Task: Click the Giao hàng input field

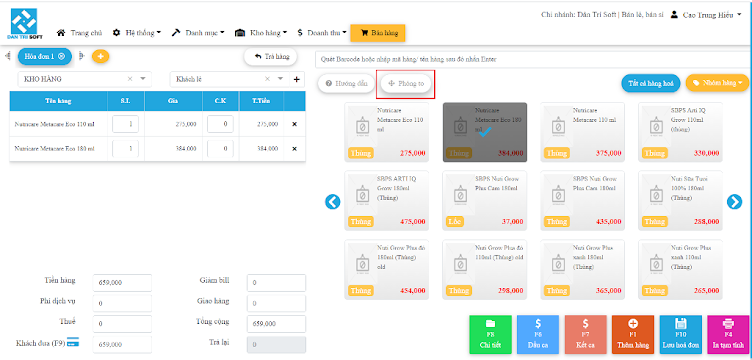Action: tap(276, 303)
